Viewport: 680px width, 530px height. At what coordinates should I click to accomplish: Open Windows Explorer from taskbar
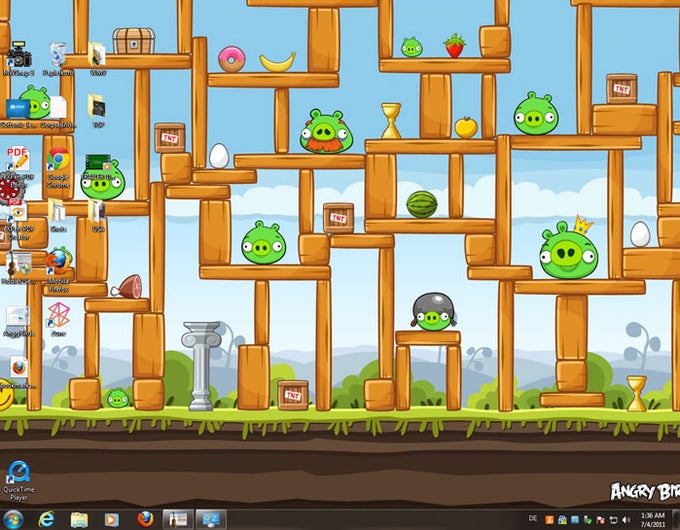[79, 520]
